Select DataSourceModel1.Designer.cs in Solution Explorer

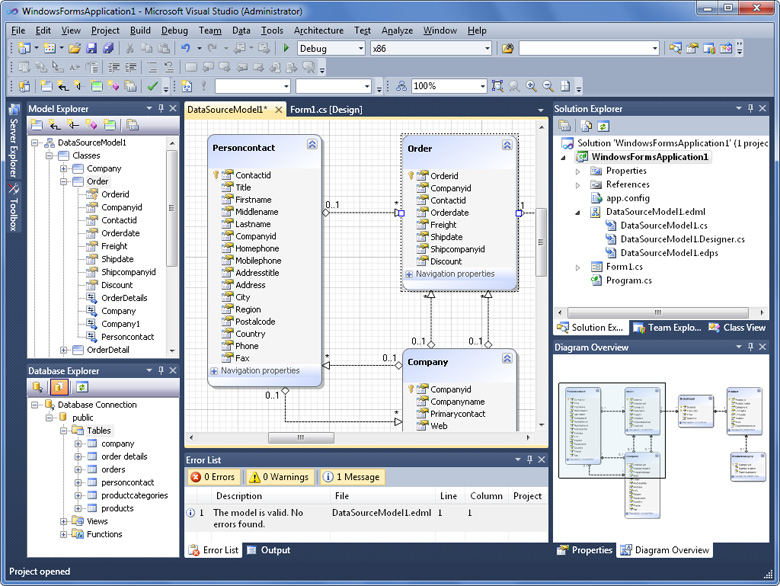coord(682,239)
